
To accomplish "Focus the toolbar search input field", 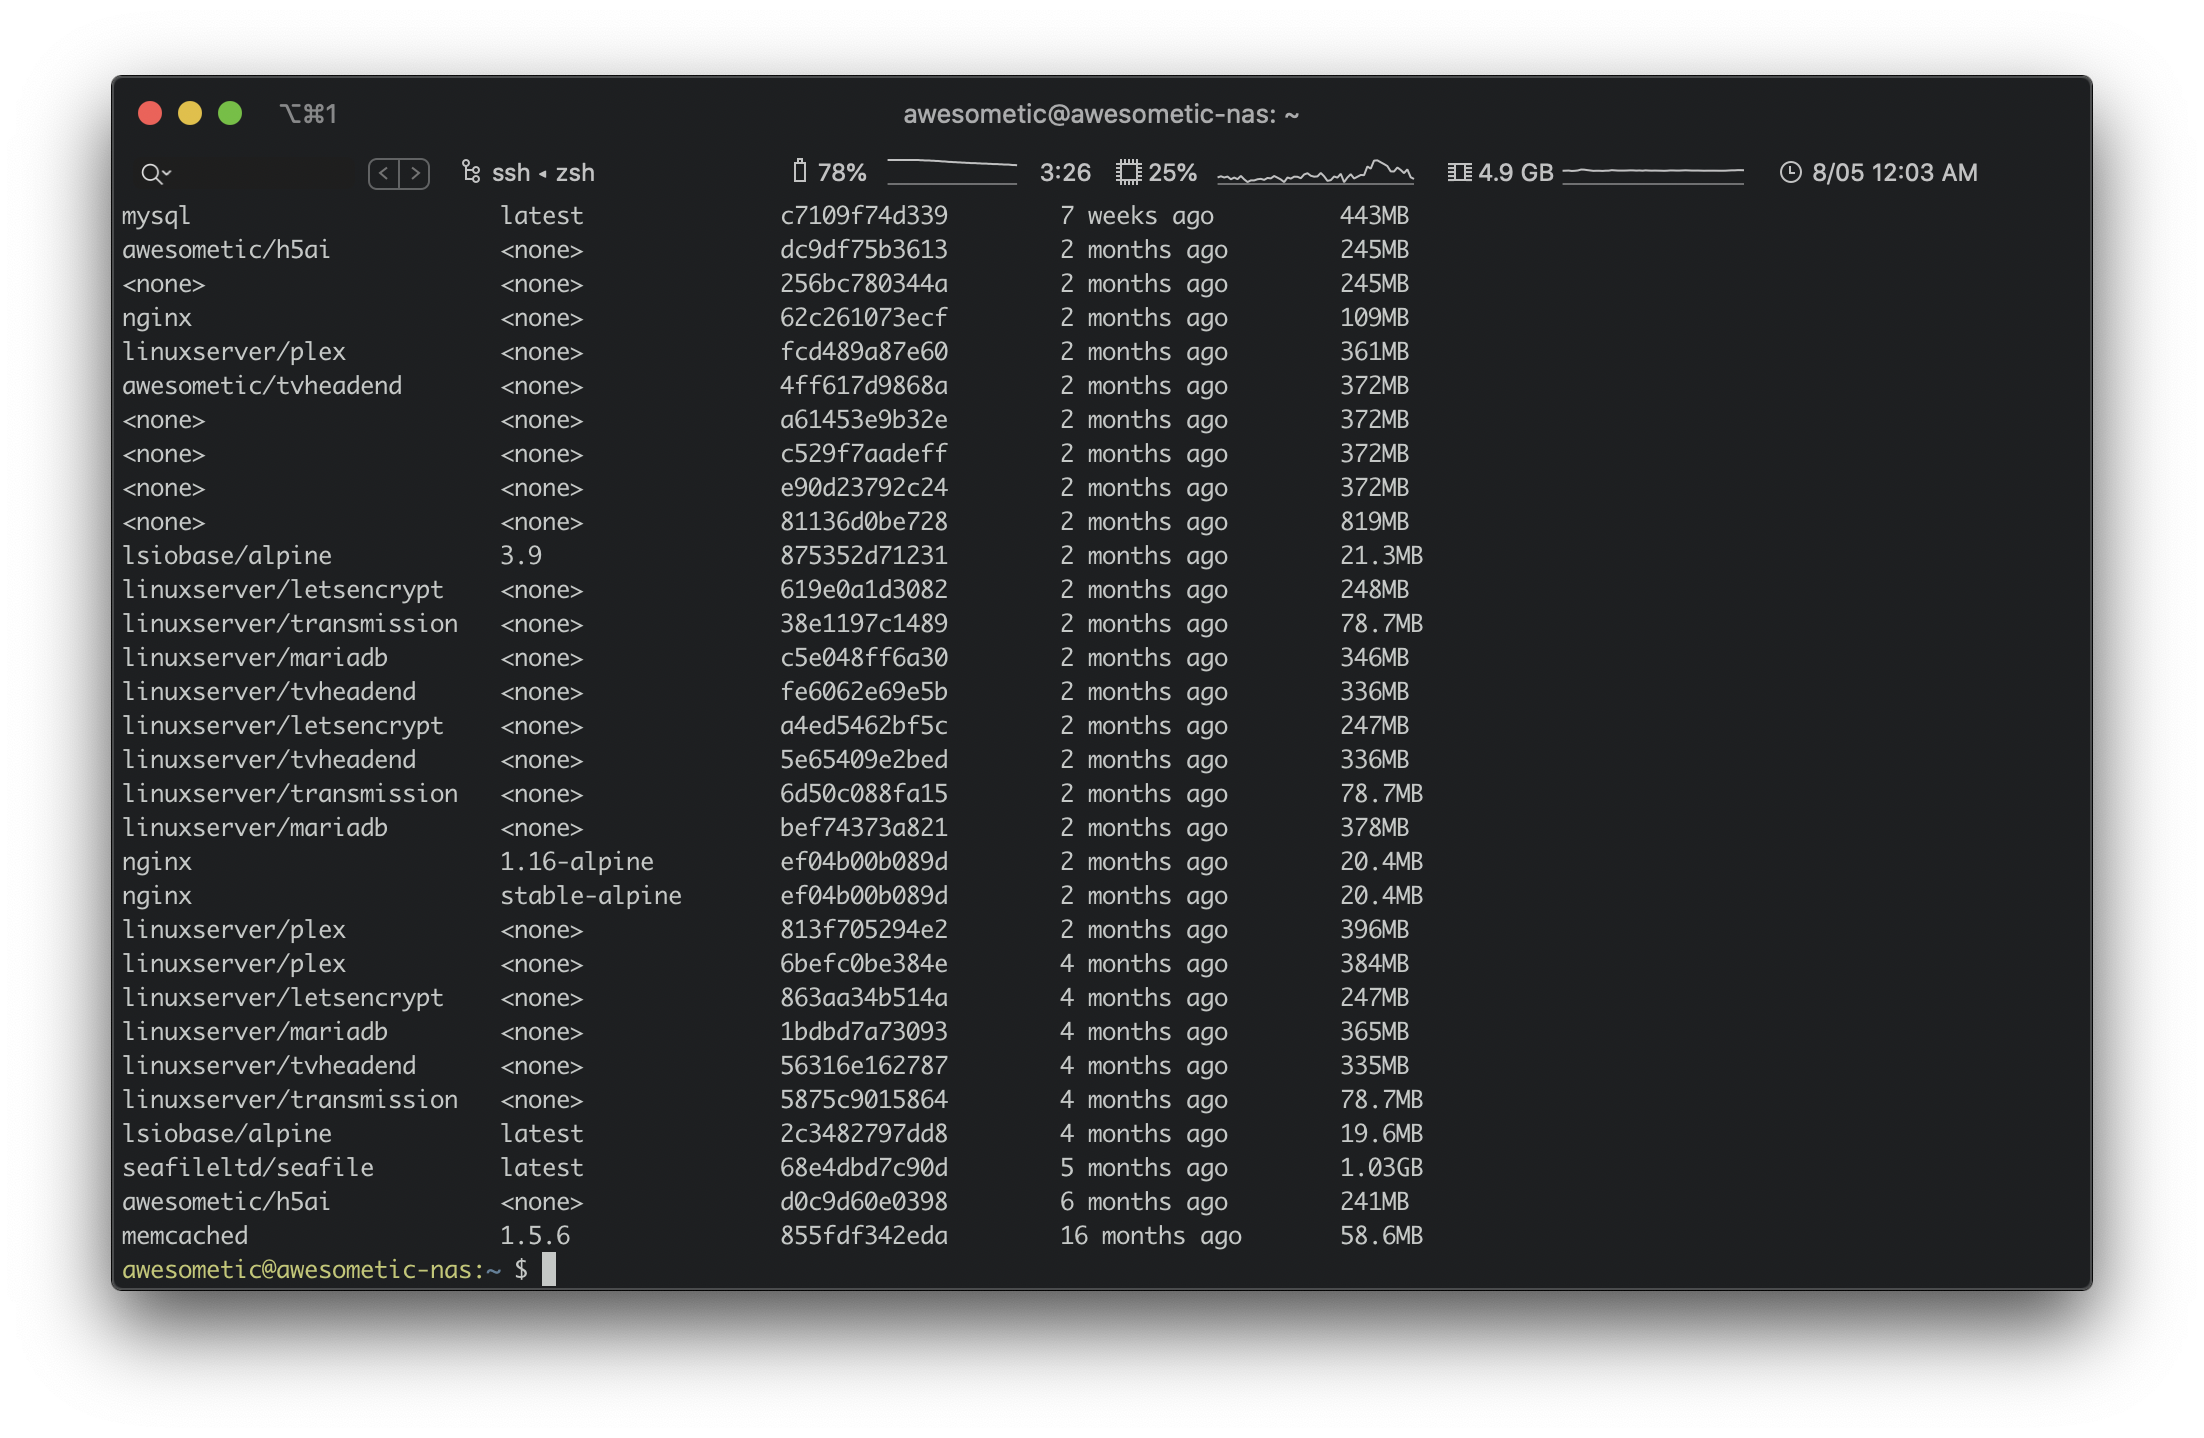I will pos(265,174).
